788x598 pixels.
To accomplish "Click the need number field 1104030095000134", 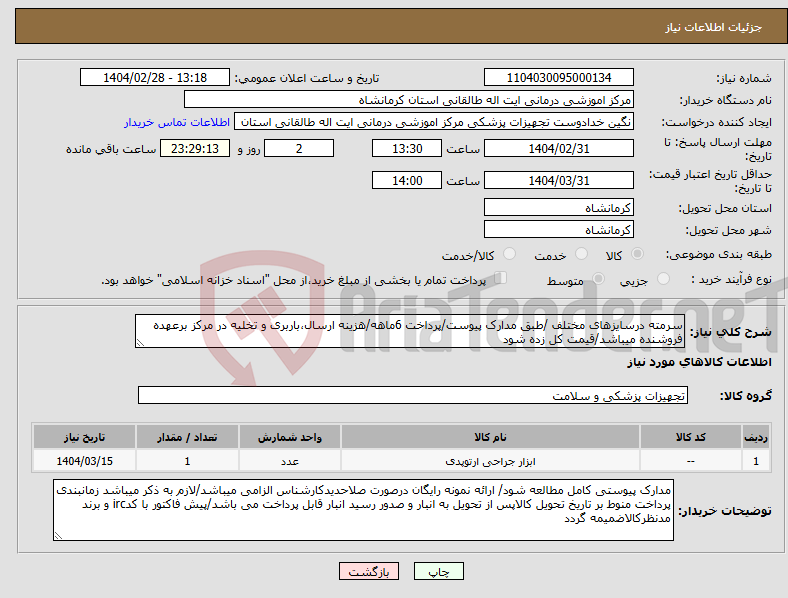I will pyautogui.click(x=559, y=78).
